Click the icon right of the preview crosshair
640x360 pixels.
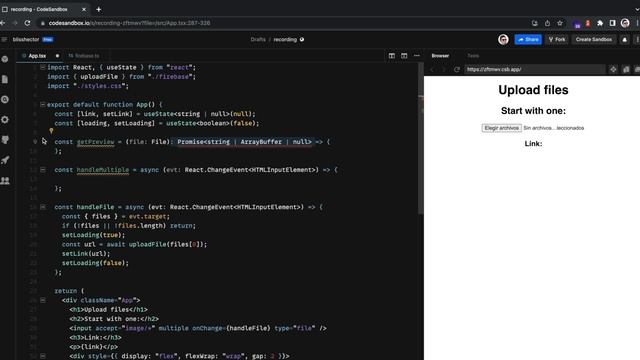626,70
